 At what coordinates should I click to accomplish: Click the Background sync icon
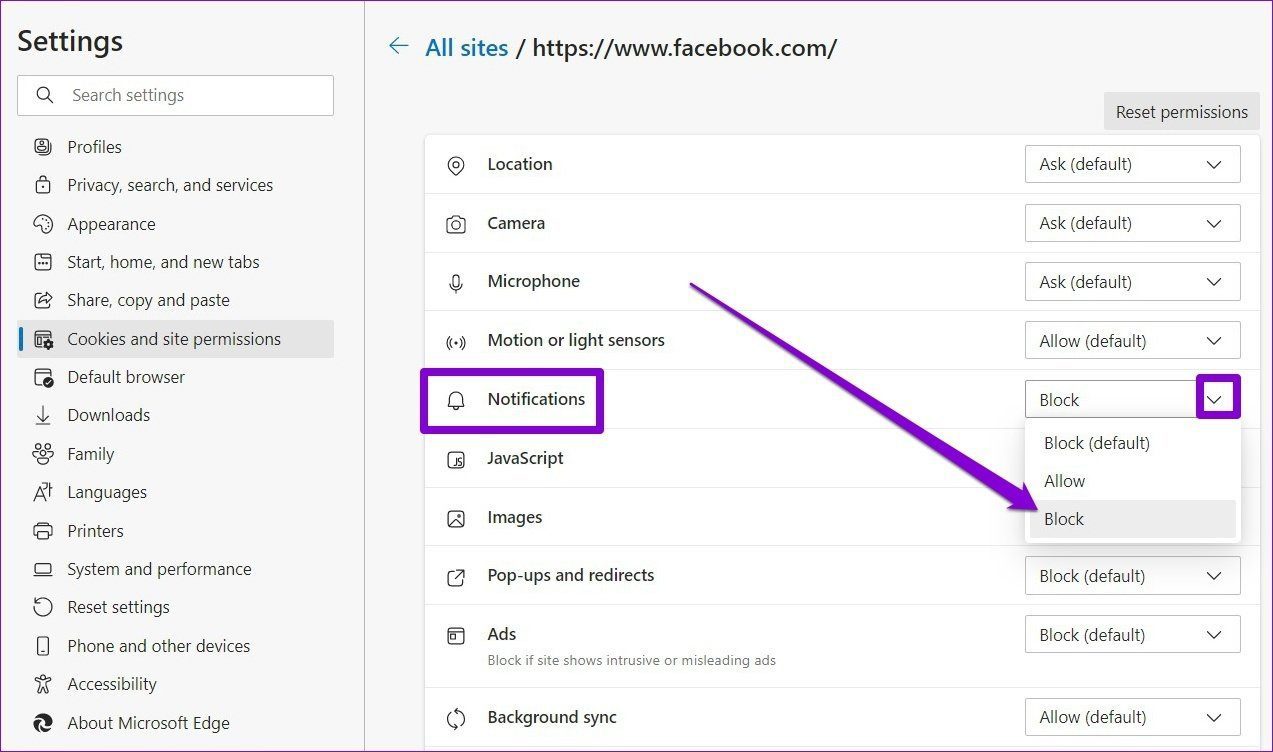click(456, 717)
